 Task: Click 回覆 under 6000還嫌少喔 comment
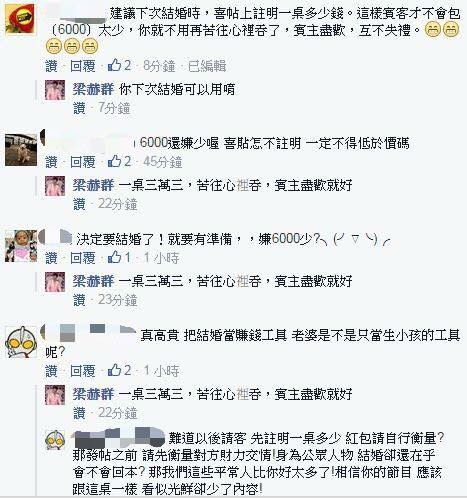coord(83,162)
